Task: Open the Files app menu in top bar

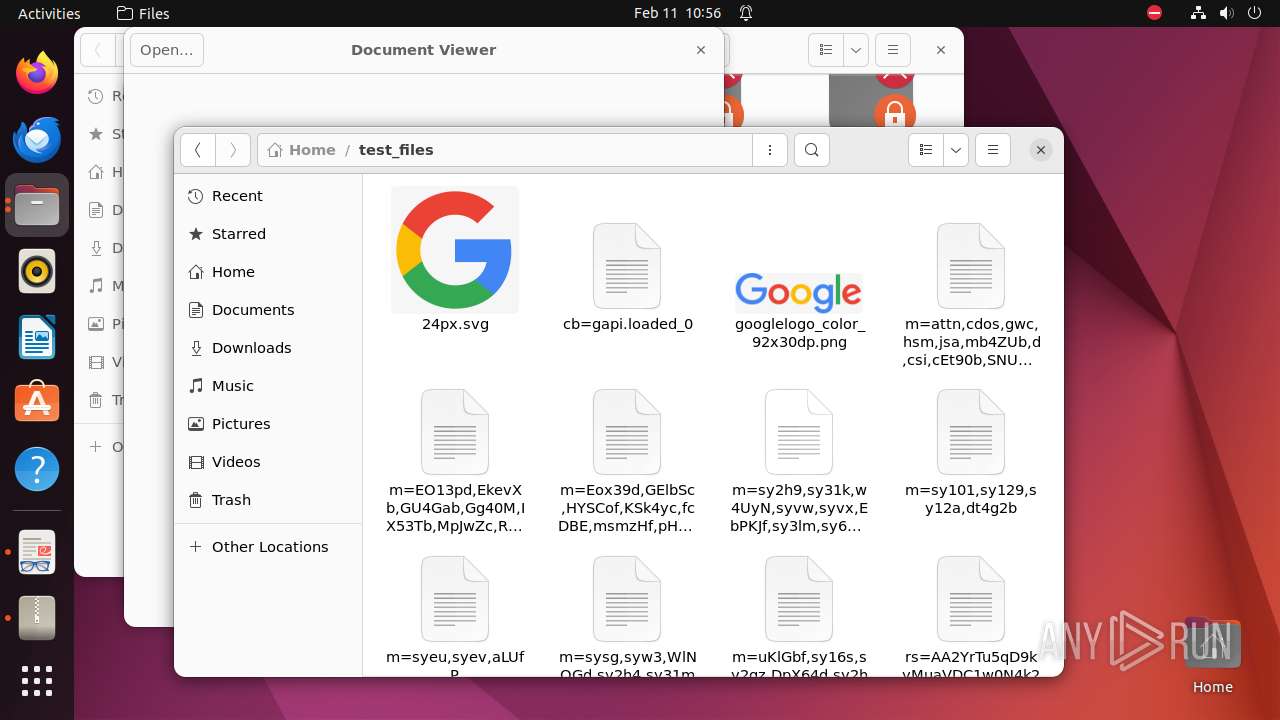Action: pyautogui.click(x=143, y=13)
